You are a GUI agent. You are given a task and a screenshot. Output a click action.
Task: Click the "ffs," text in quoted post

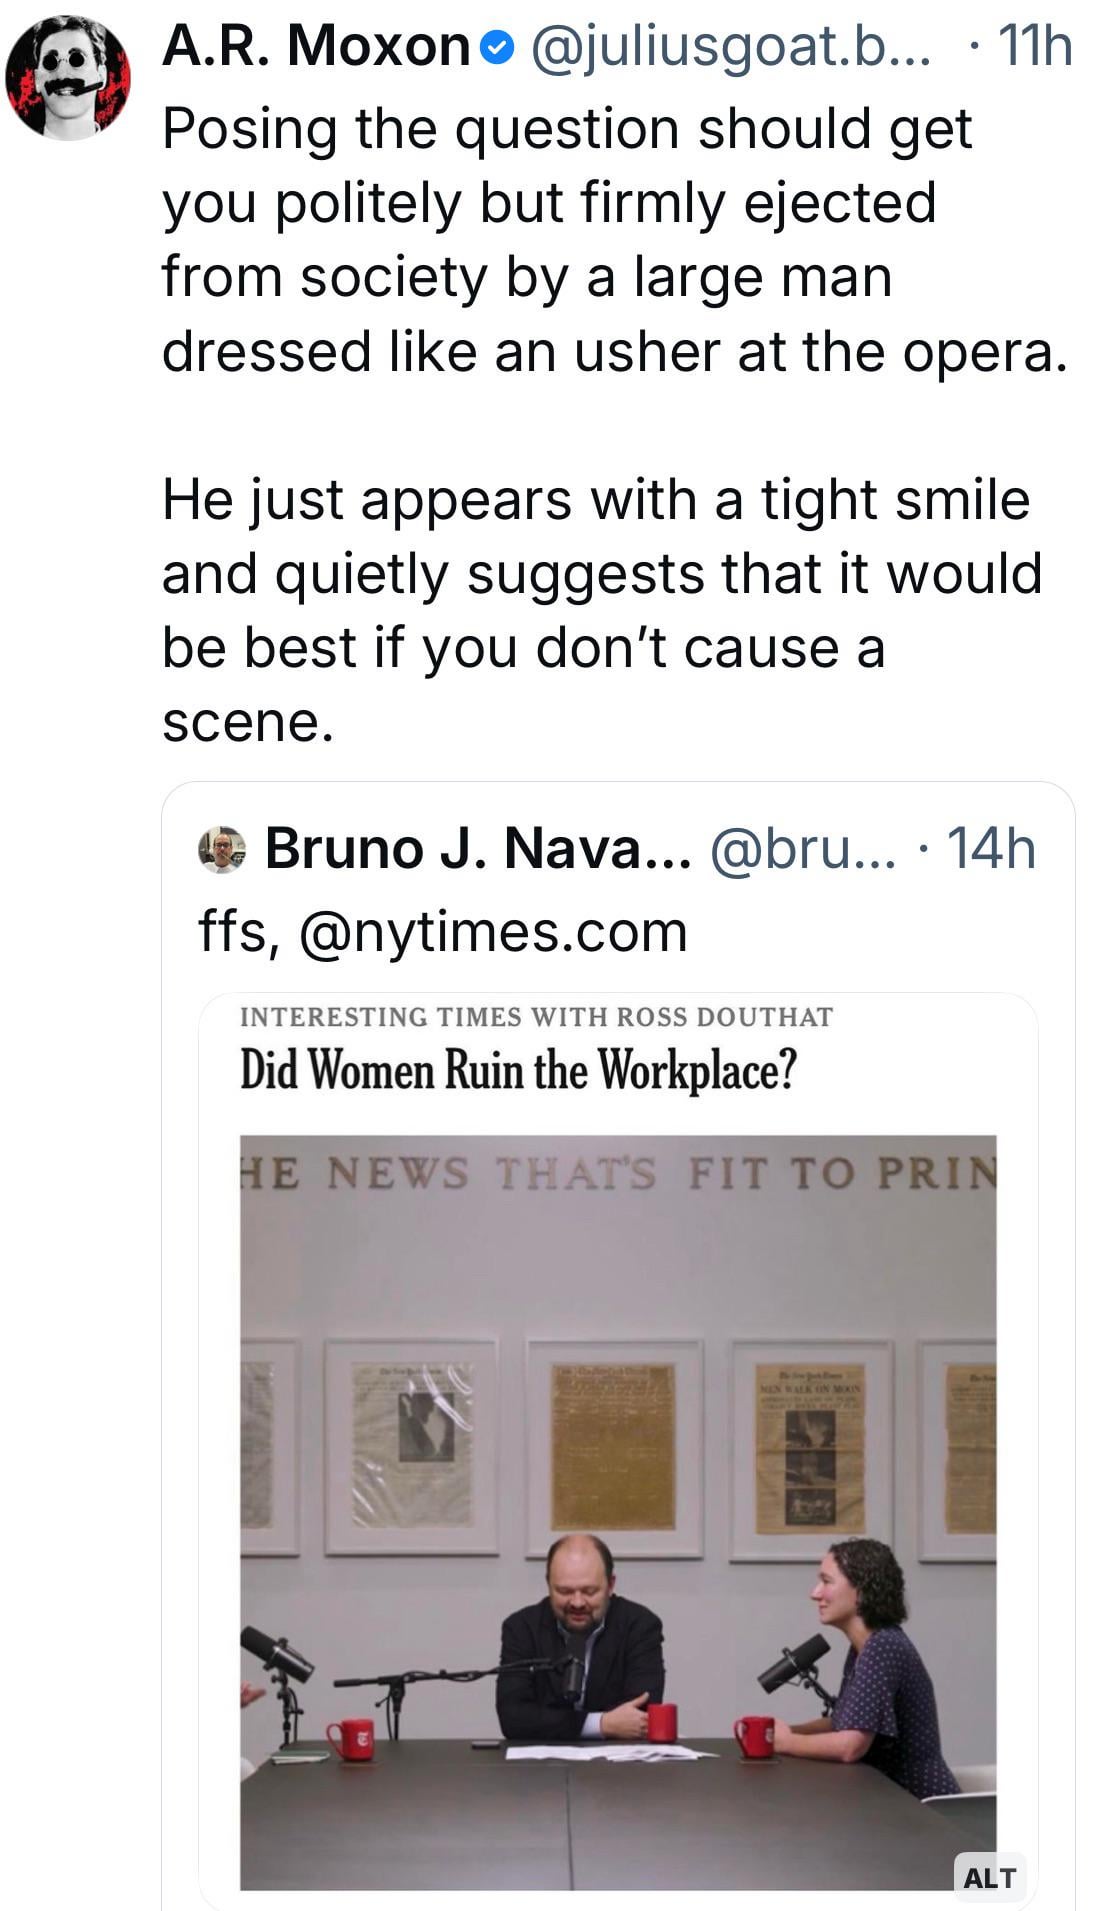[x=238, y=932]
